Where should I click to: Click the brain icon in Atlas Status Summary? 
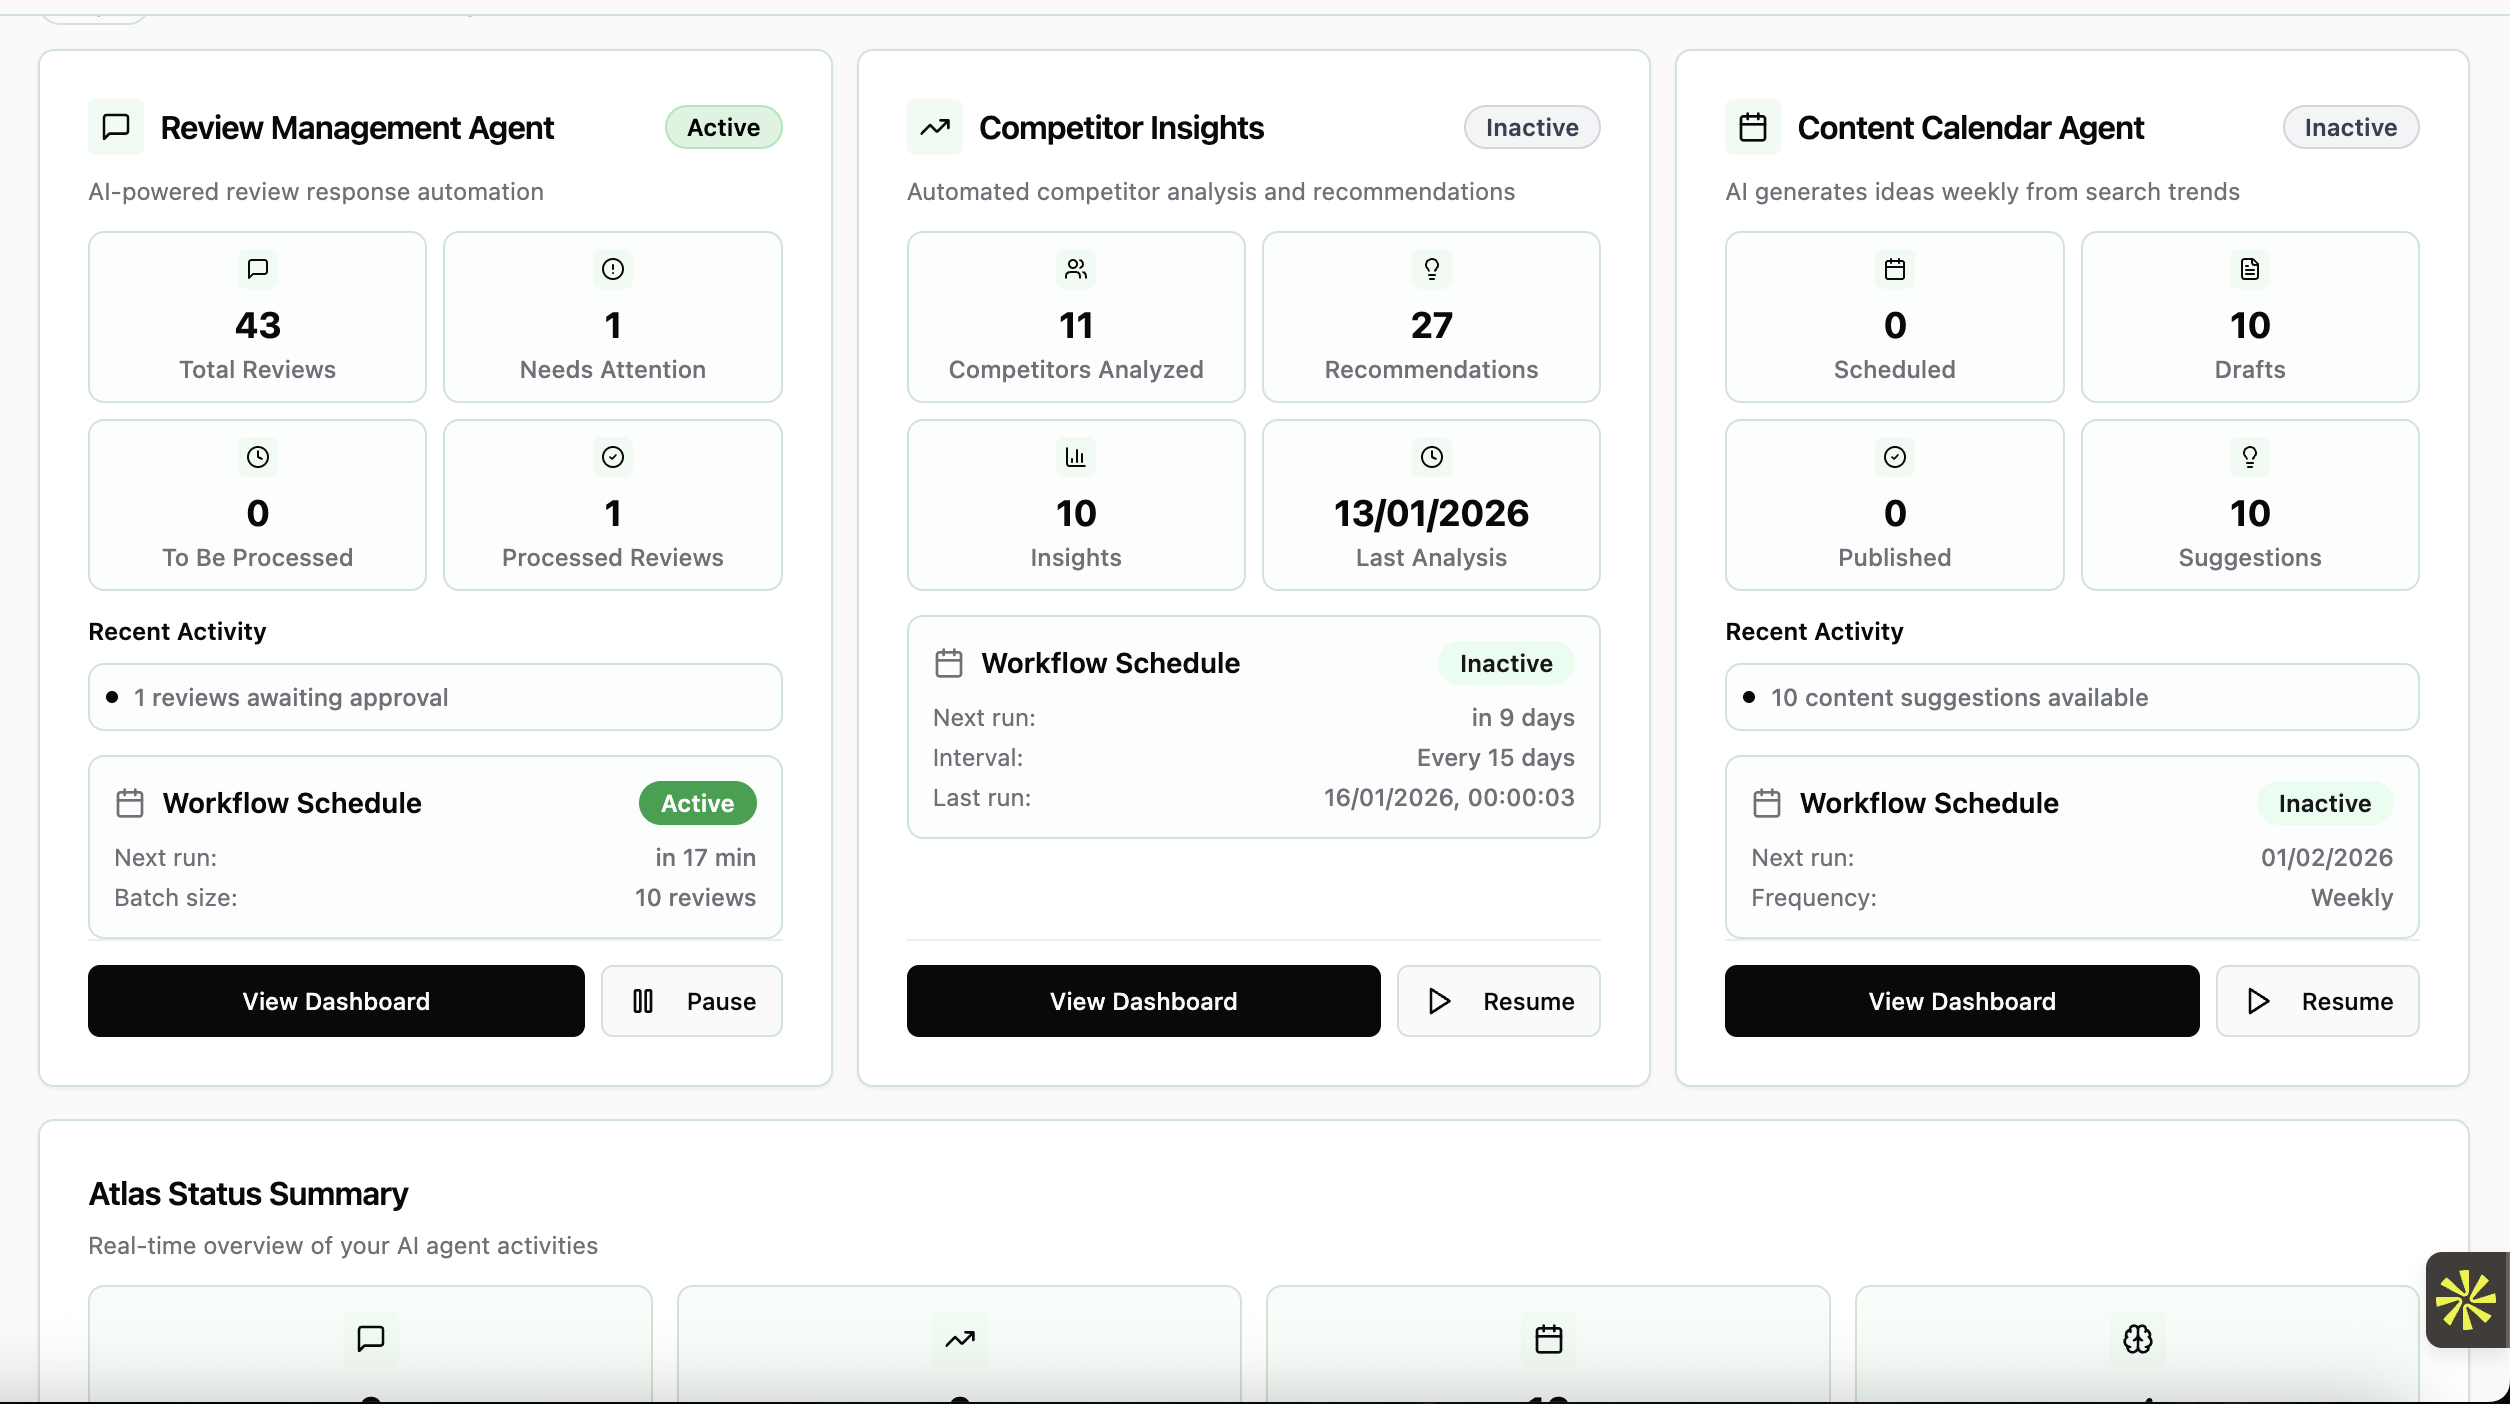tap(2137, 1339)
